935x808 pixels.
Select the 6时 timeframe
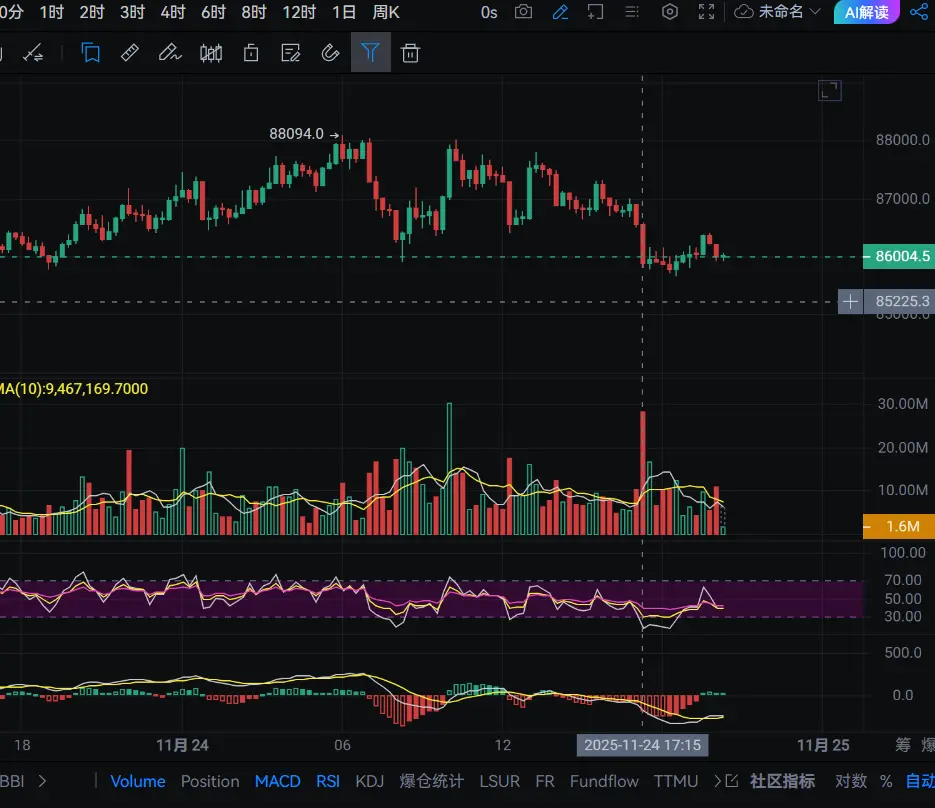[x=213, y=12]
